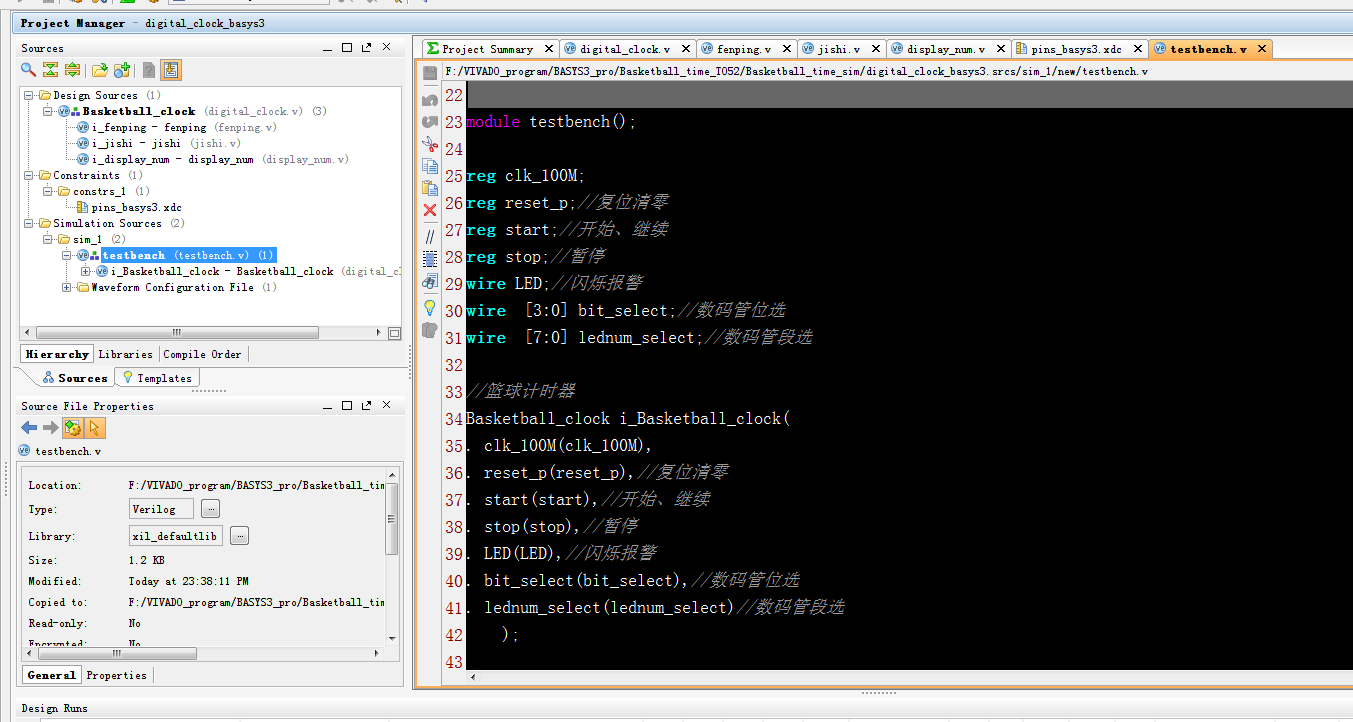This screenshot has width=1353, height=722.
Task: Toggle the cursor selection button in Source File Properties
Action: click(x=95, y=428)
